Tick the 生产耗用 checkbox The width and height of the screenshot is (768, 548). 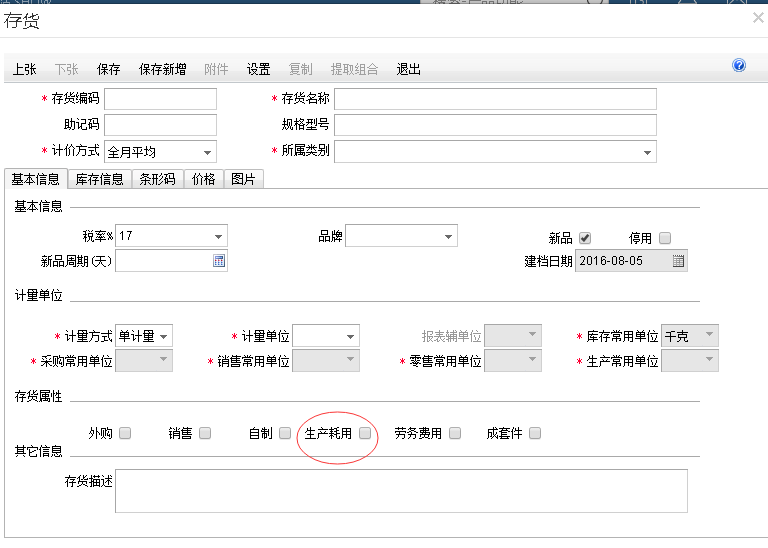[x=365, y=433]
